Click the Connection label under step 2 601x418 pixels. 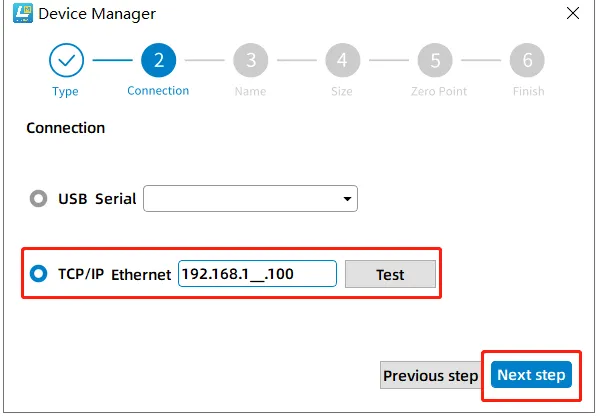pyautogui.click(x=158, y=91)
